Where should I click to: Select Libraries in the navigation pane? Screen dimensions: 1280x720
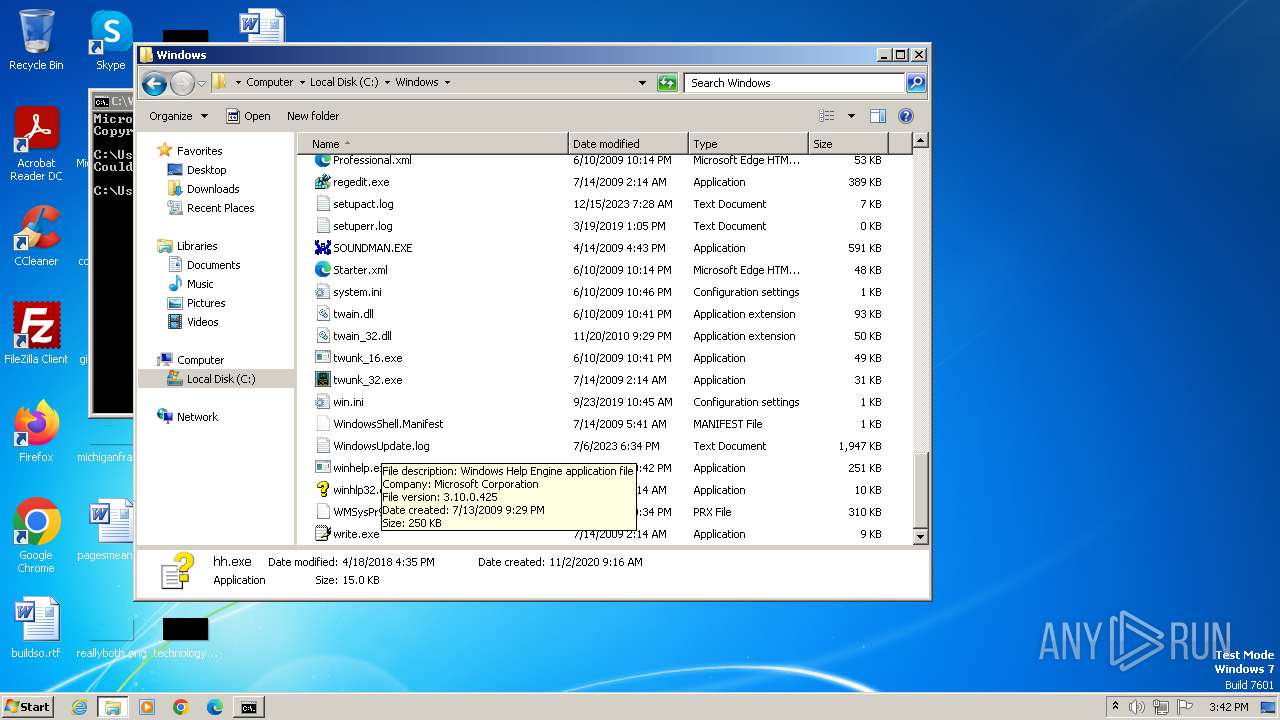(x=197, y=246)
